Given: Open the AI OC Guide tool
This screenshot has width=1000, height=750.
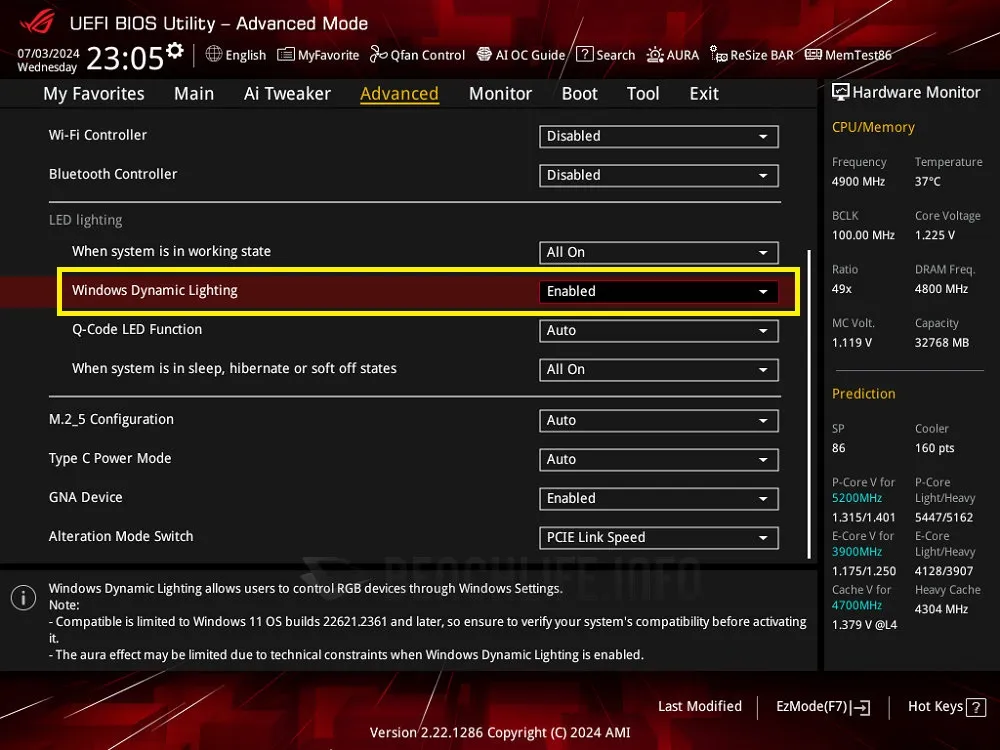Looking at the screenshot, I should pyautogui.click(x=521, y=55).
